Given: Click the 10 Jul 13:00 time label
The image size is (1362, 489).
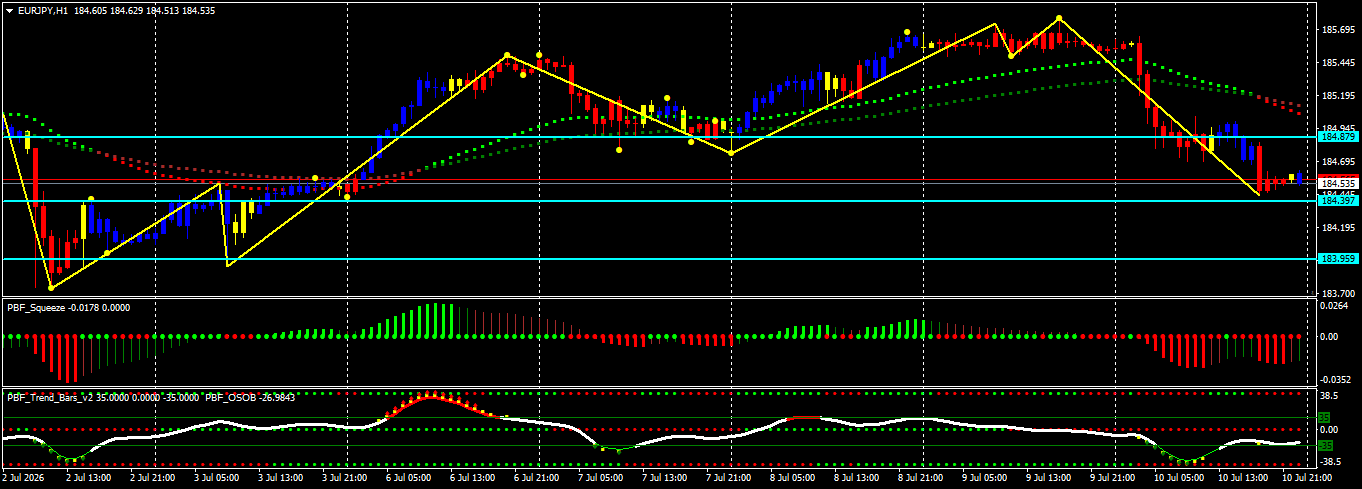Looking at the screenshot, I should pos(1242,479).
